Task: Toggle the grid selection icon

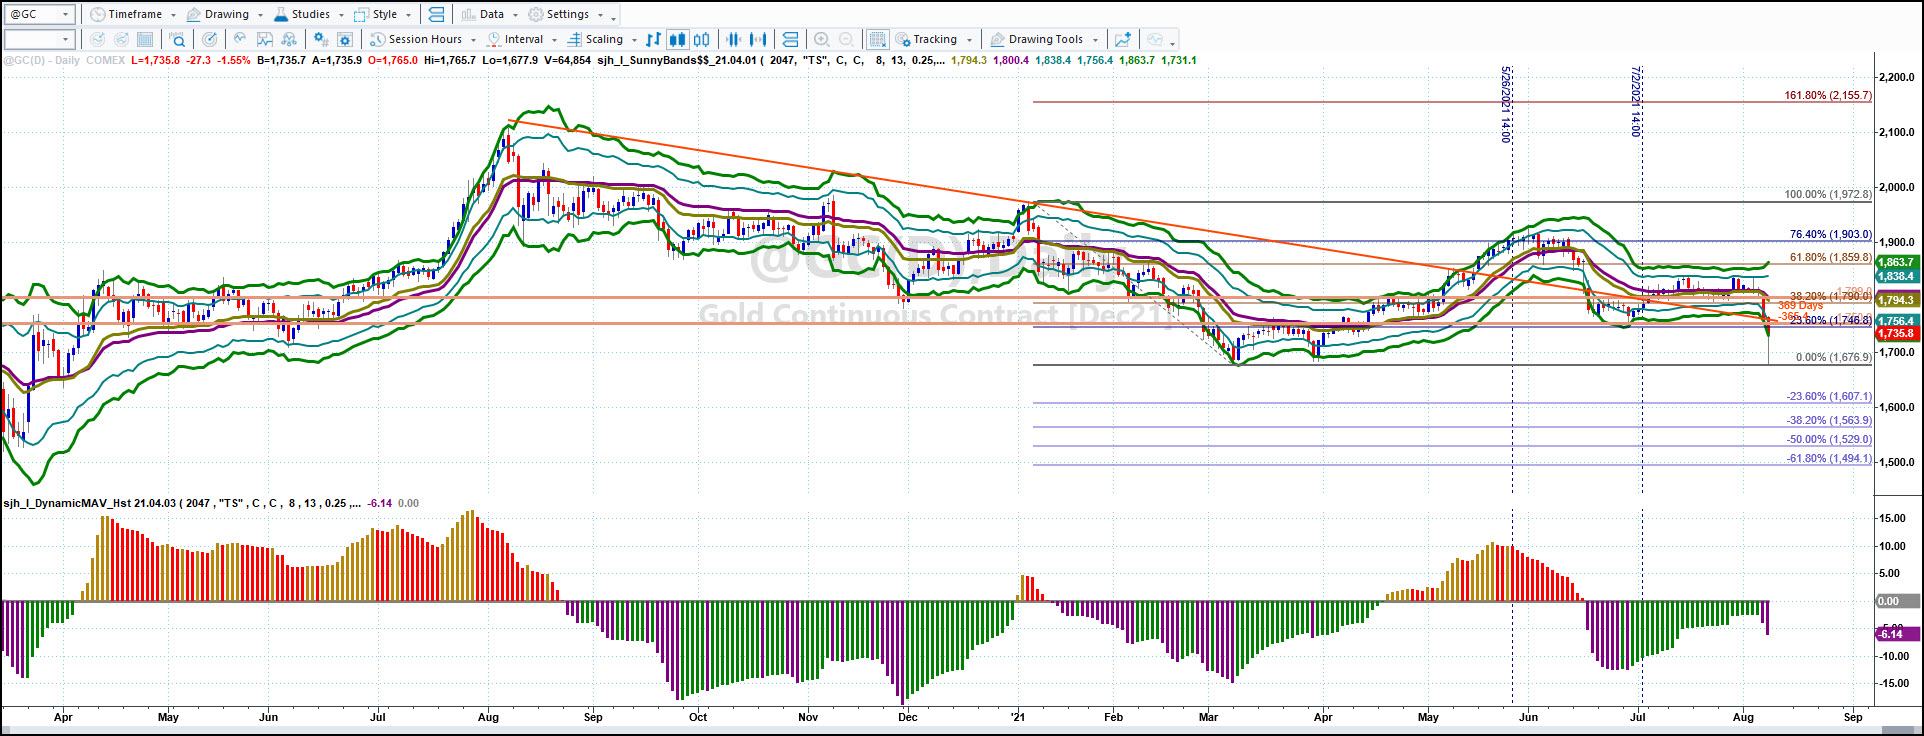Action: (x=877, y=39)
